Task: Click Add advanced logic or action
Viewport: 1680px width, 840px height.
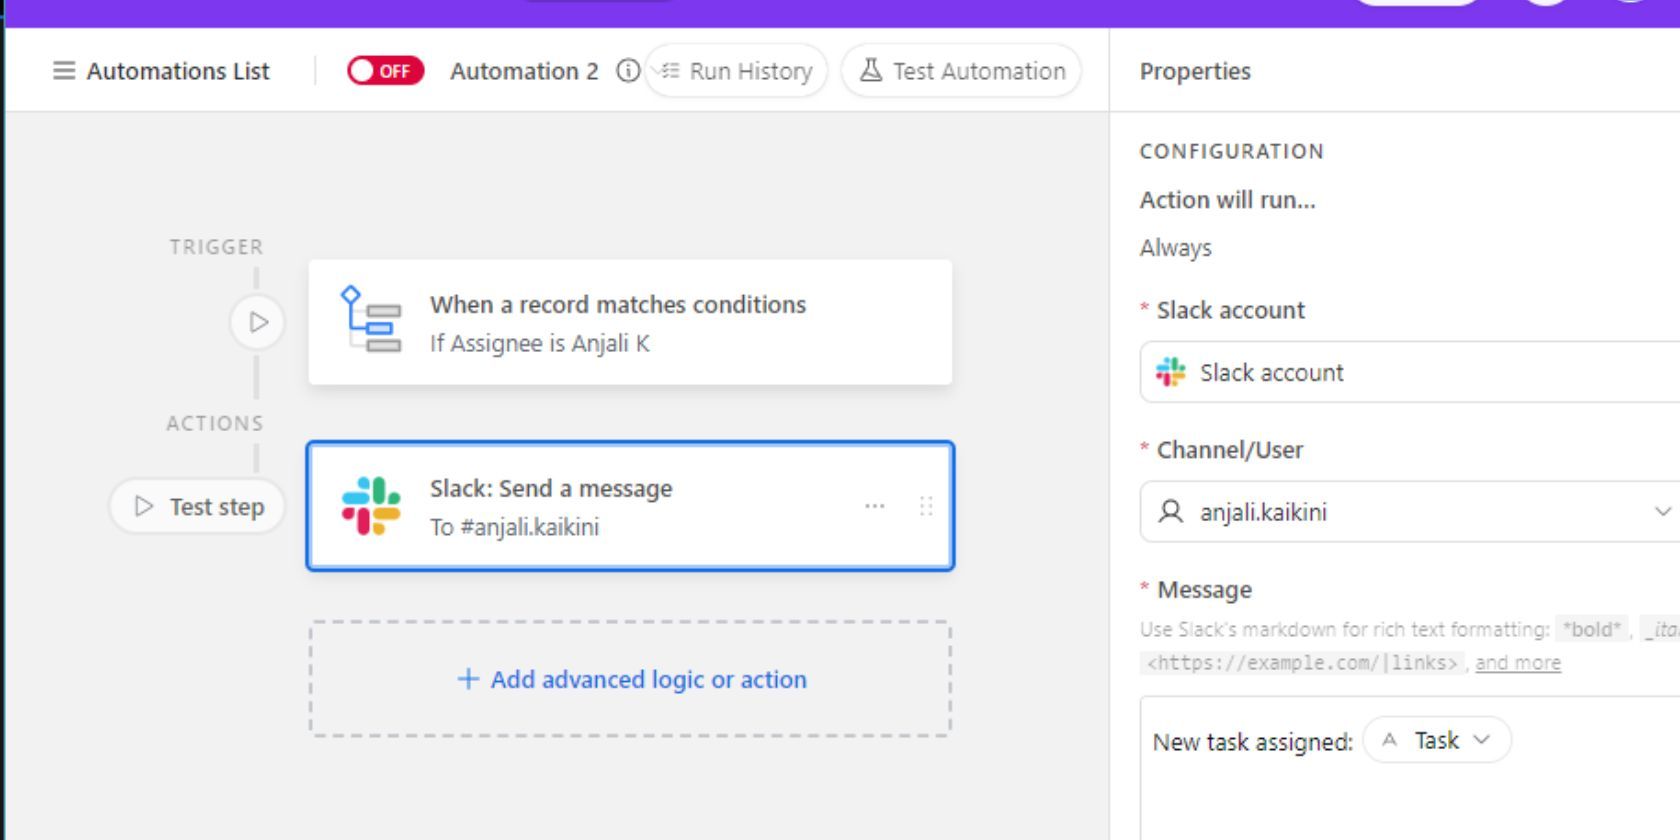Action: [630, 679]
